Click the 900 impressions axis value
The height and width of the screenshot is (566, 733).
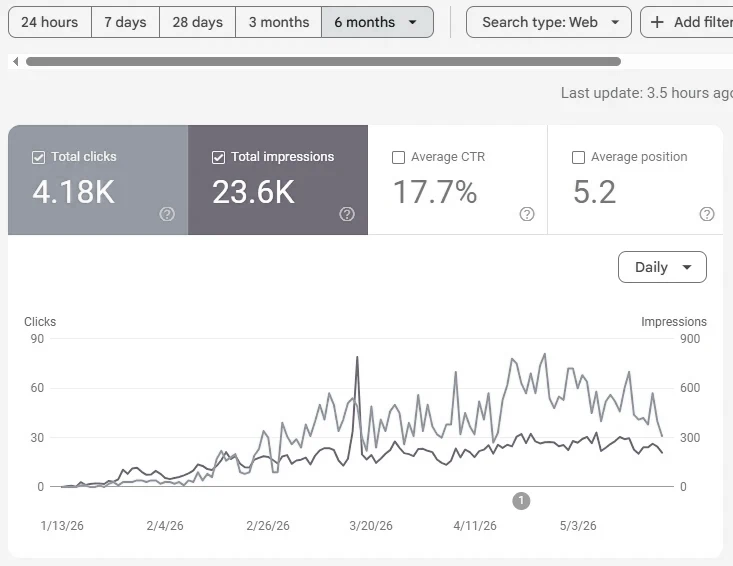(690, 338)
